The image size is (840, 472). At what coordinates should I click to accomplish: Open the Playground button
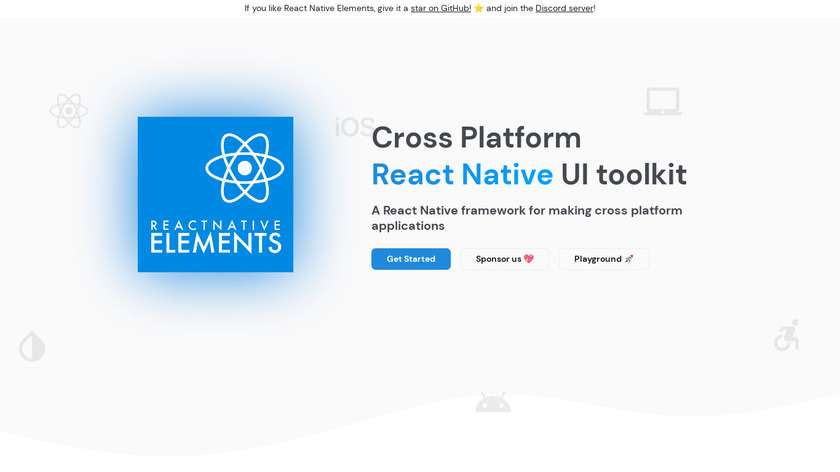[x=603, y=259]
